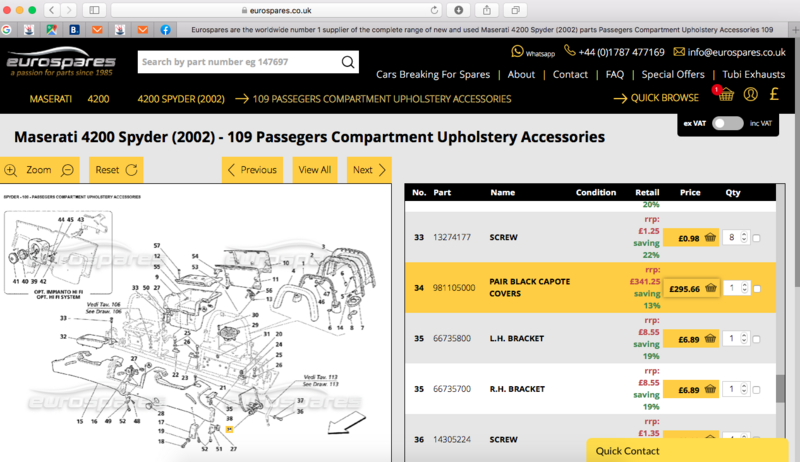Adjust quantity stepper for capote covers

(744, 288)
